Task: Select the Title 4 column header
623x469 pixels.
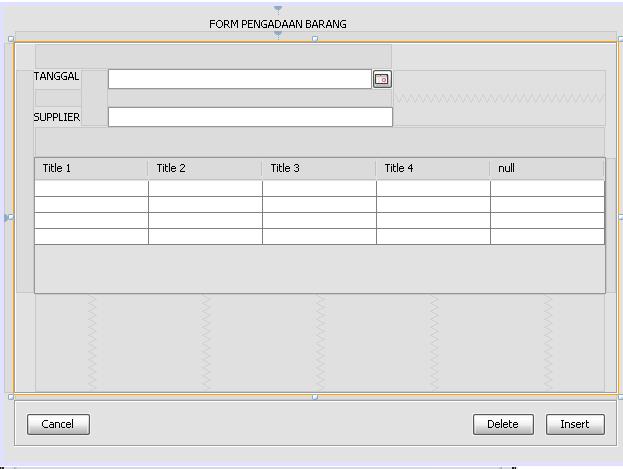Action: click(x=433, y=169)
